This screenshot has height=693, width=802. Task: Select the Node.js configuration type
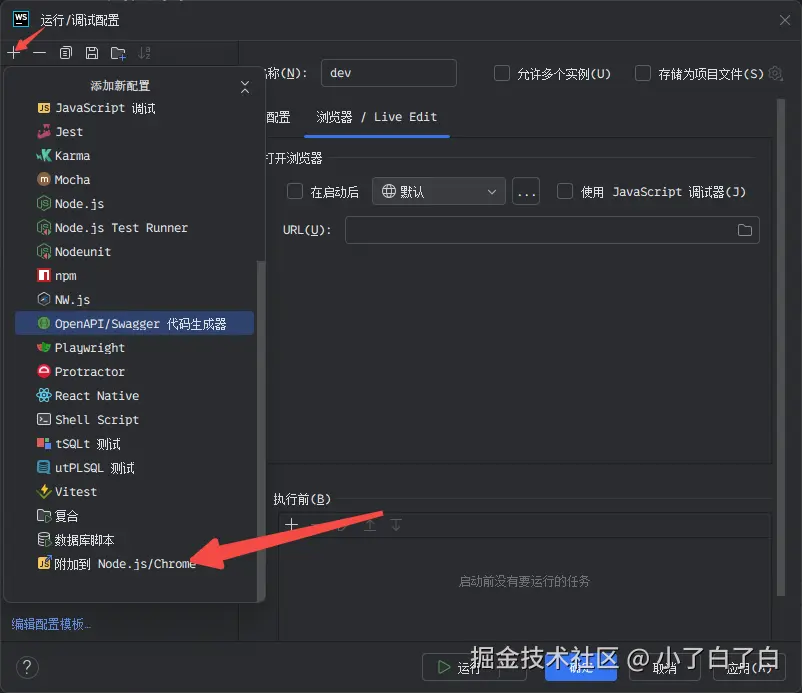(x=135, y=204)
